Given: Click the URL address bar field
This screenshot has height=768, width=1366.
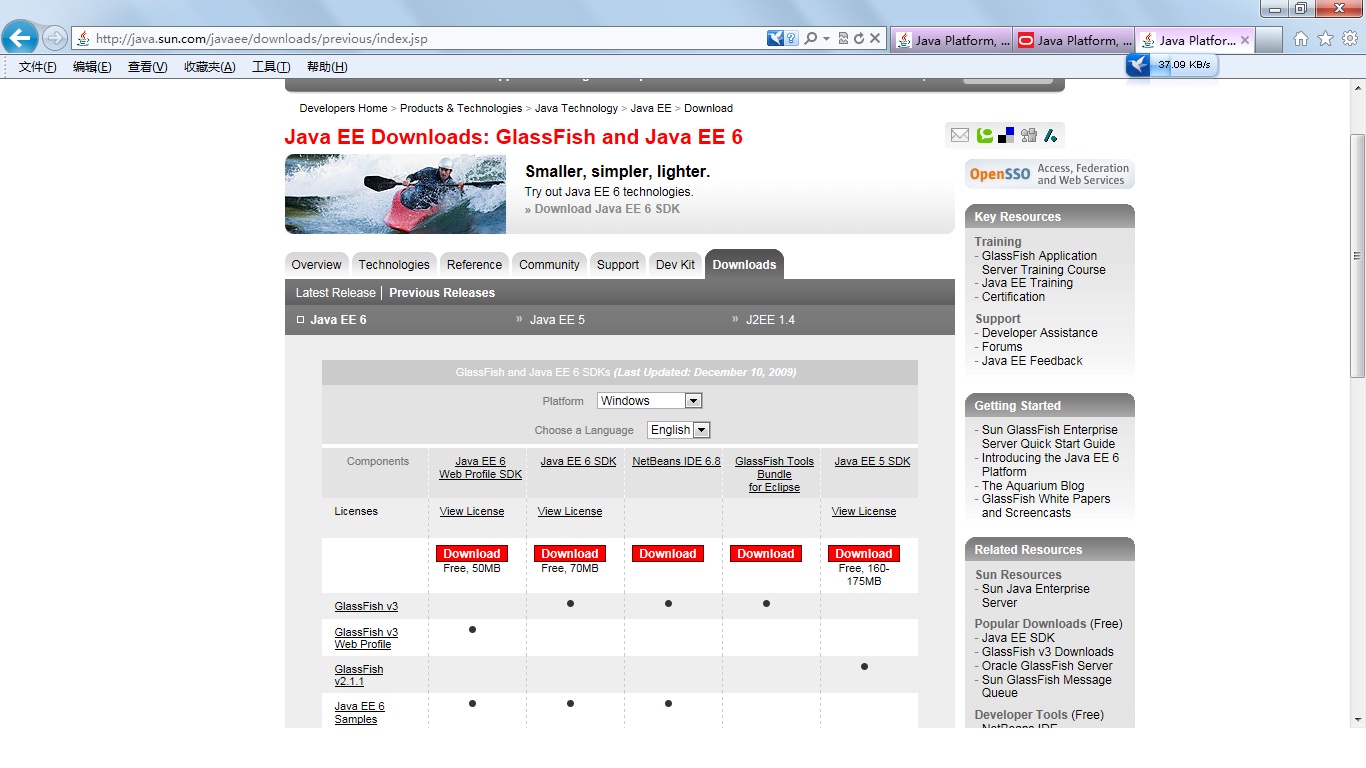Looking at the screenshot, I should [x=420, y=39].
